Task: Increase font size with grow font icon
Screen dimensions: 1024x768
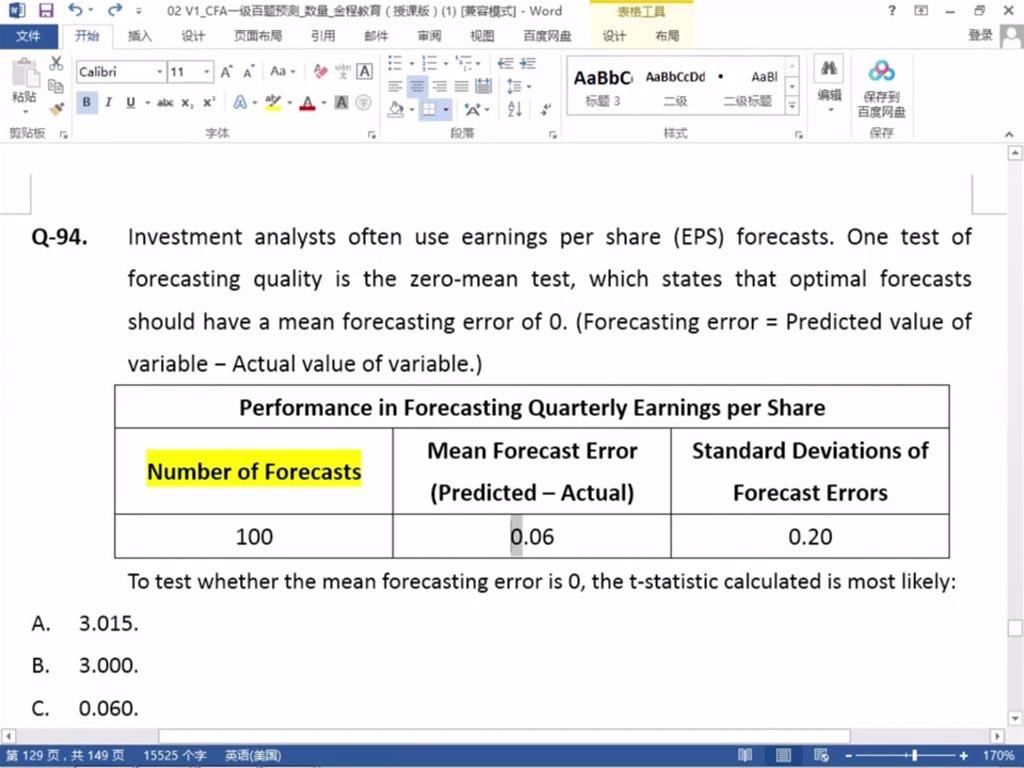Action: coord(227,72)
